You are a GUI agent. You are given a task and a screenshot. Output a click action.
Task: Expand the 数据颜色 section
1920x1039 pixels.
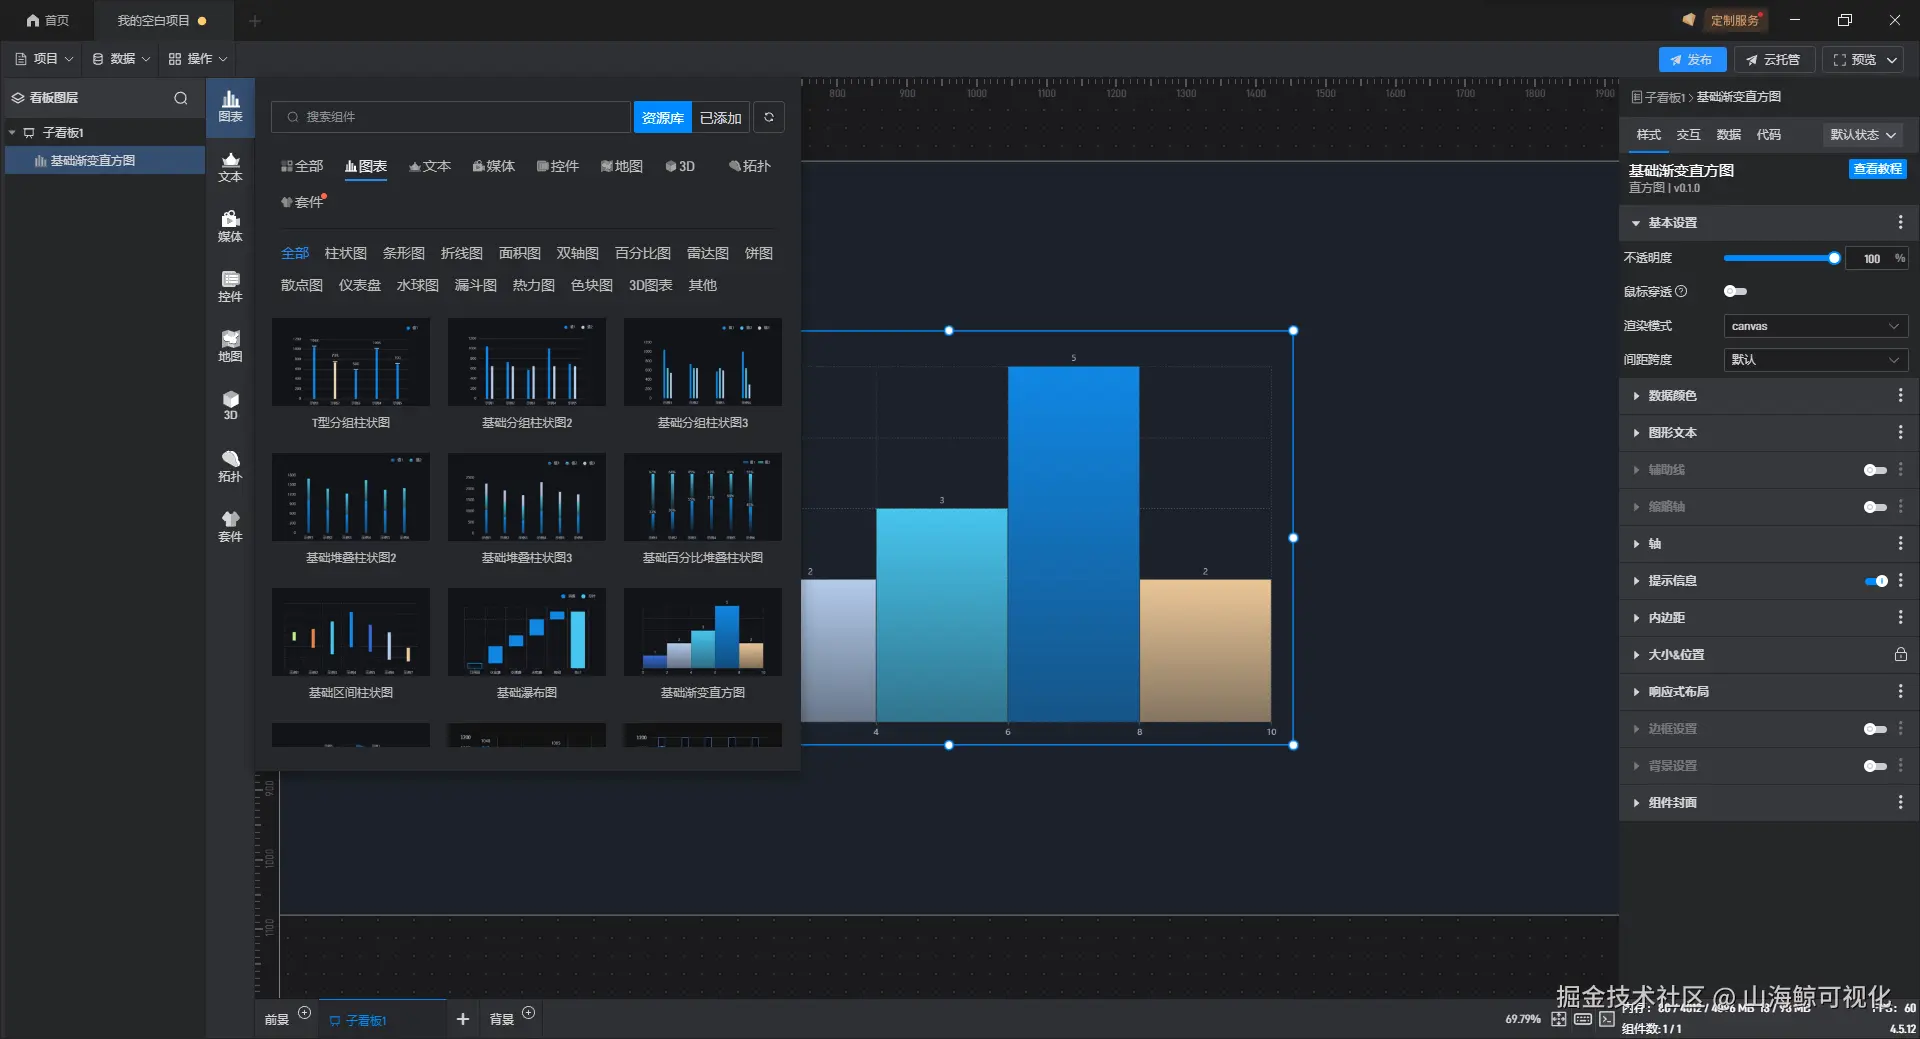tap(1636, 396)
